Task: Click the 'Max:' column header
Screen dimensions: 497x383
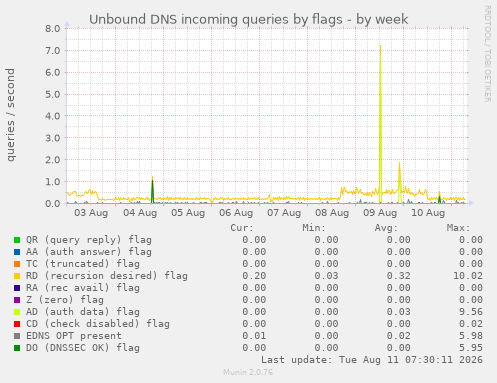Action: (458, 228)
